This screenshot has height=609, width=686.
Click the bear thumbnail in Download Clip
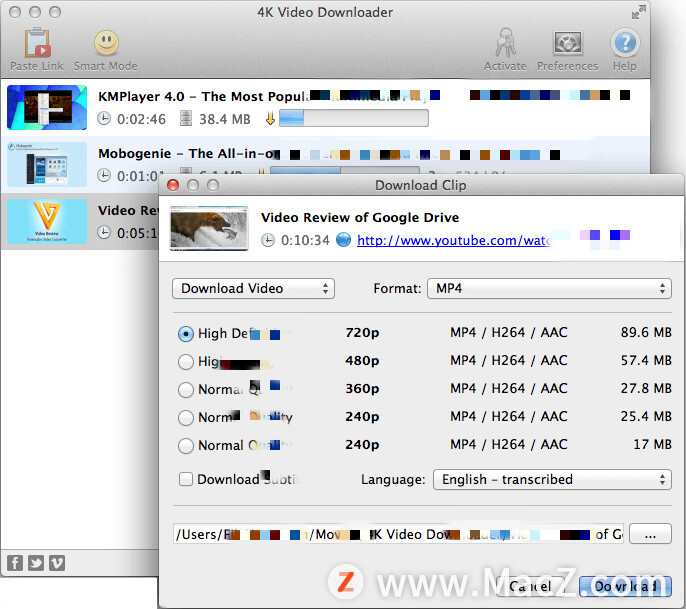(x=209, y=228)
